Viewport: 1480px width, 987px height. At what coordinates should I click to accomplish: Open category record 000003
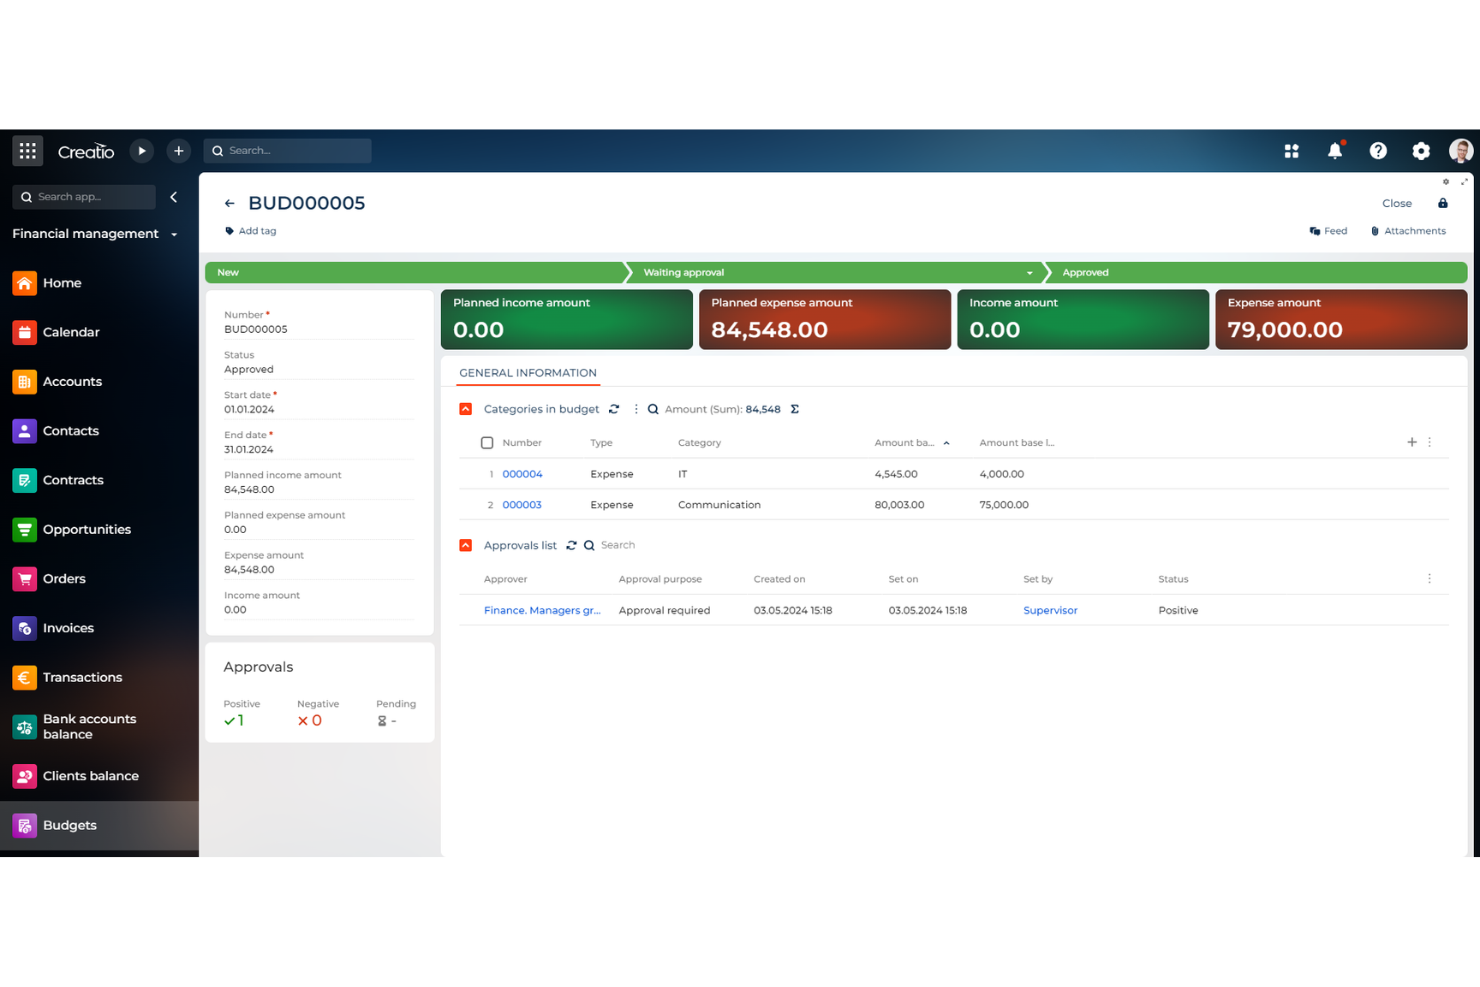522,505
